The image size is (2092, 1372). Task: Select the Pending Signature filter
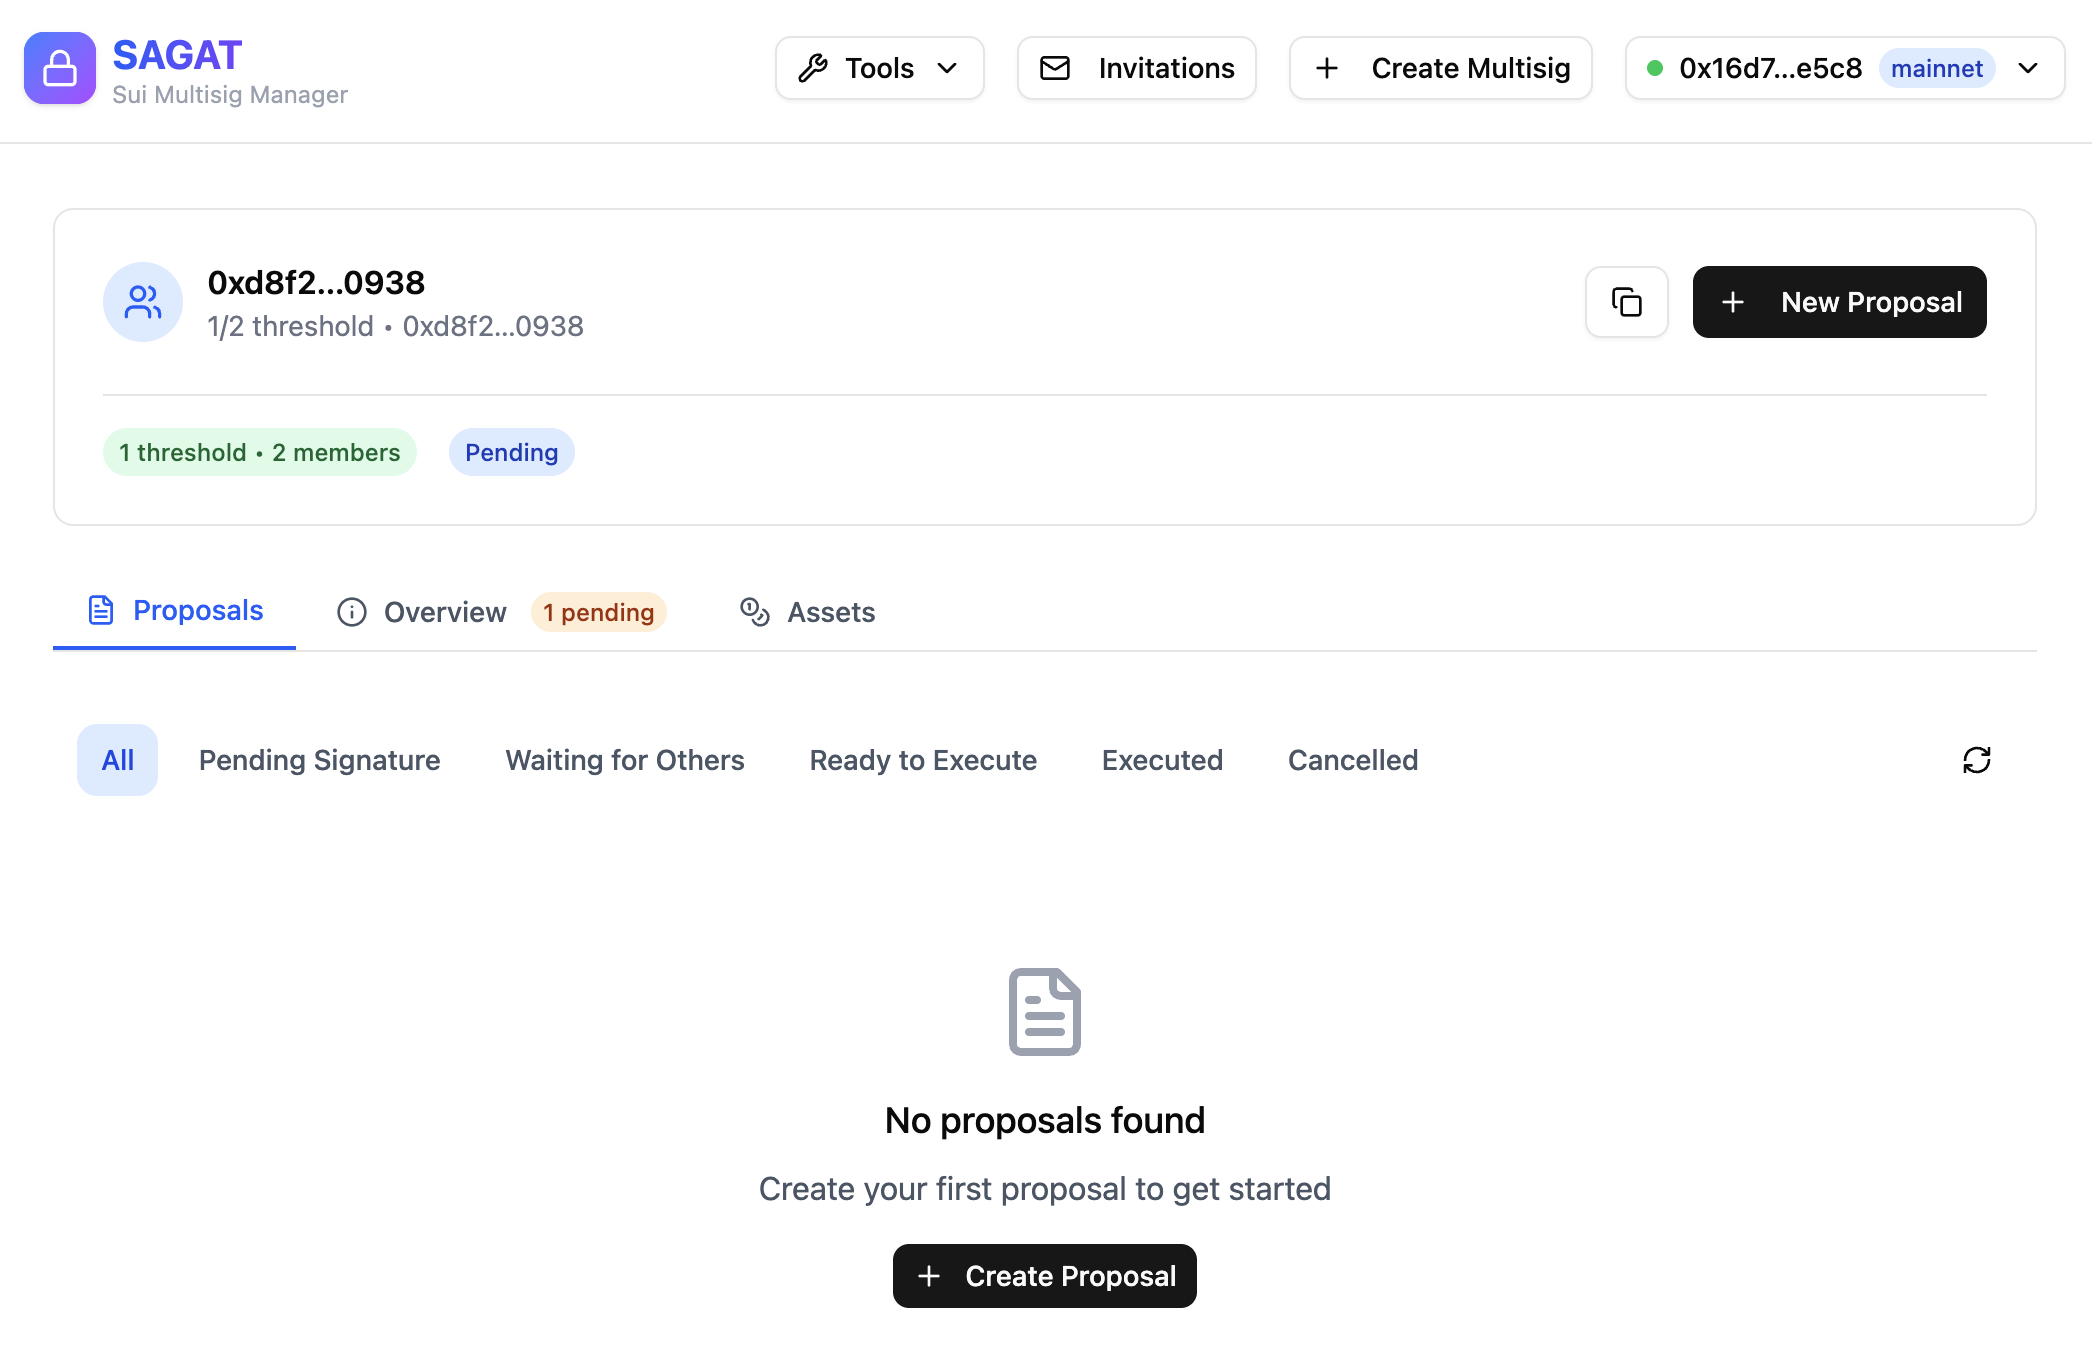click(320, 760)
